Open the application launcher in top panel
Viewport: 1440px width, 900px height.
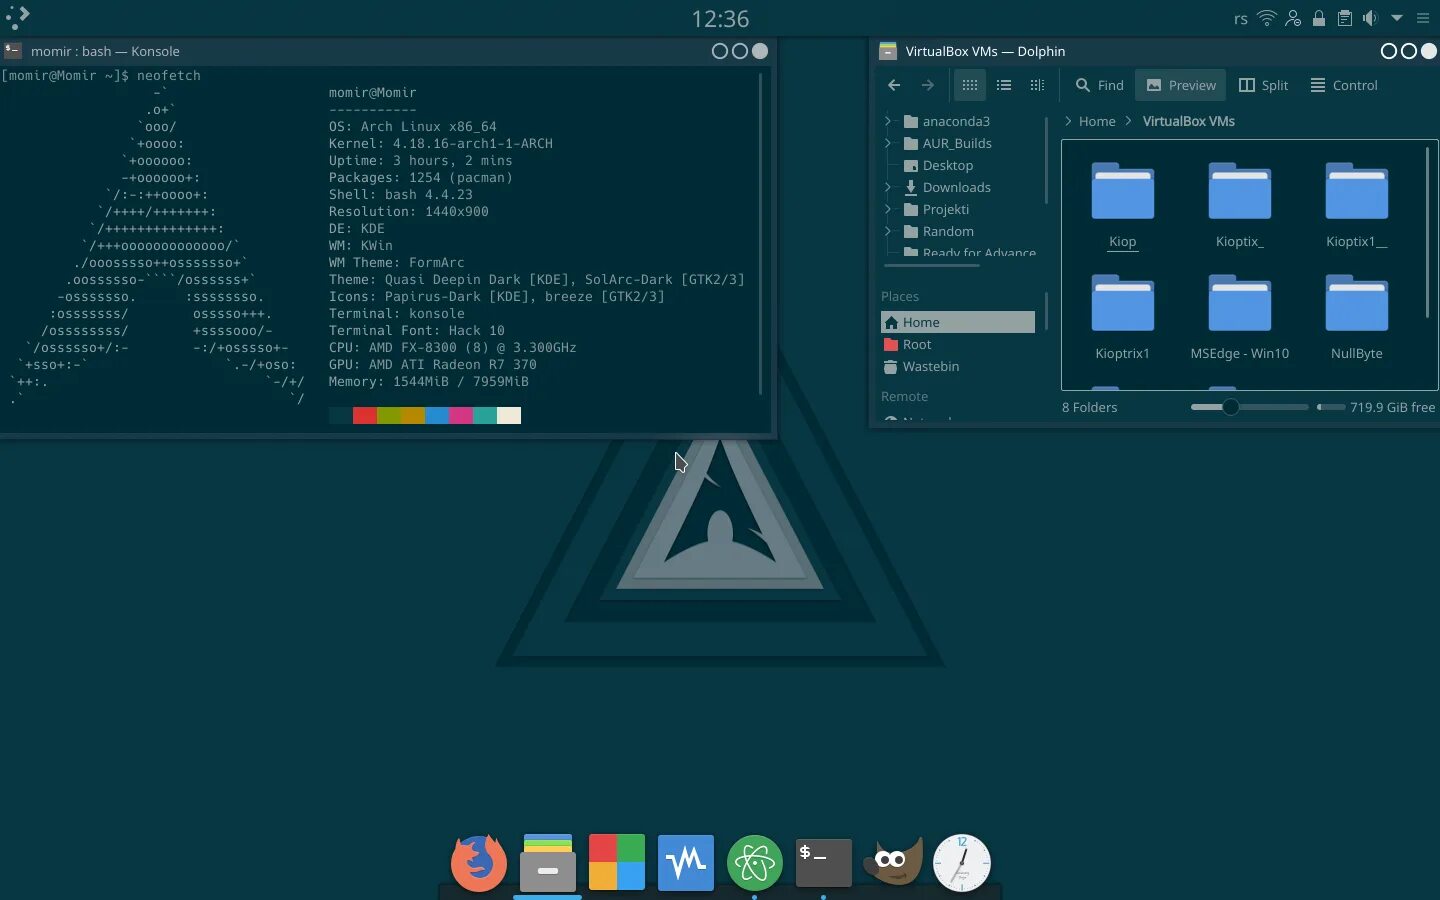click(x=18, y=18)
